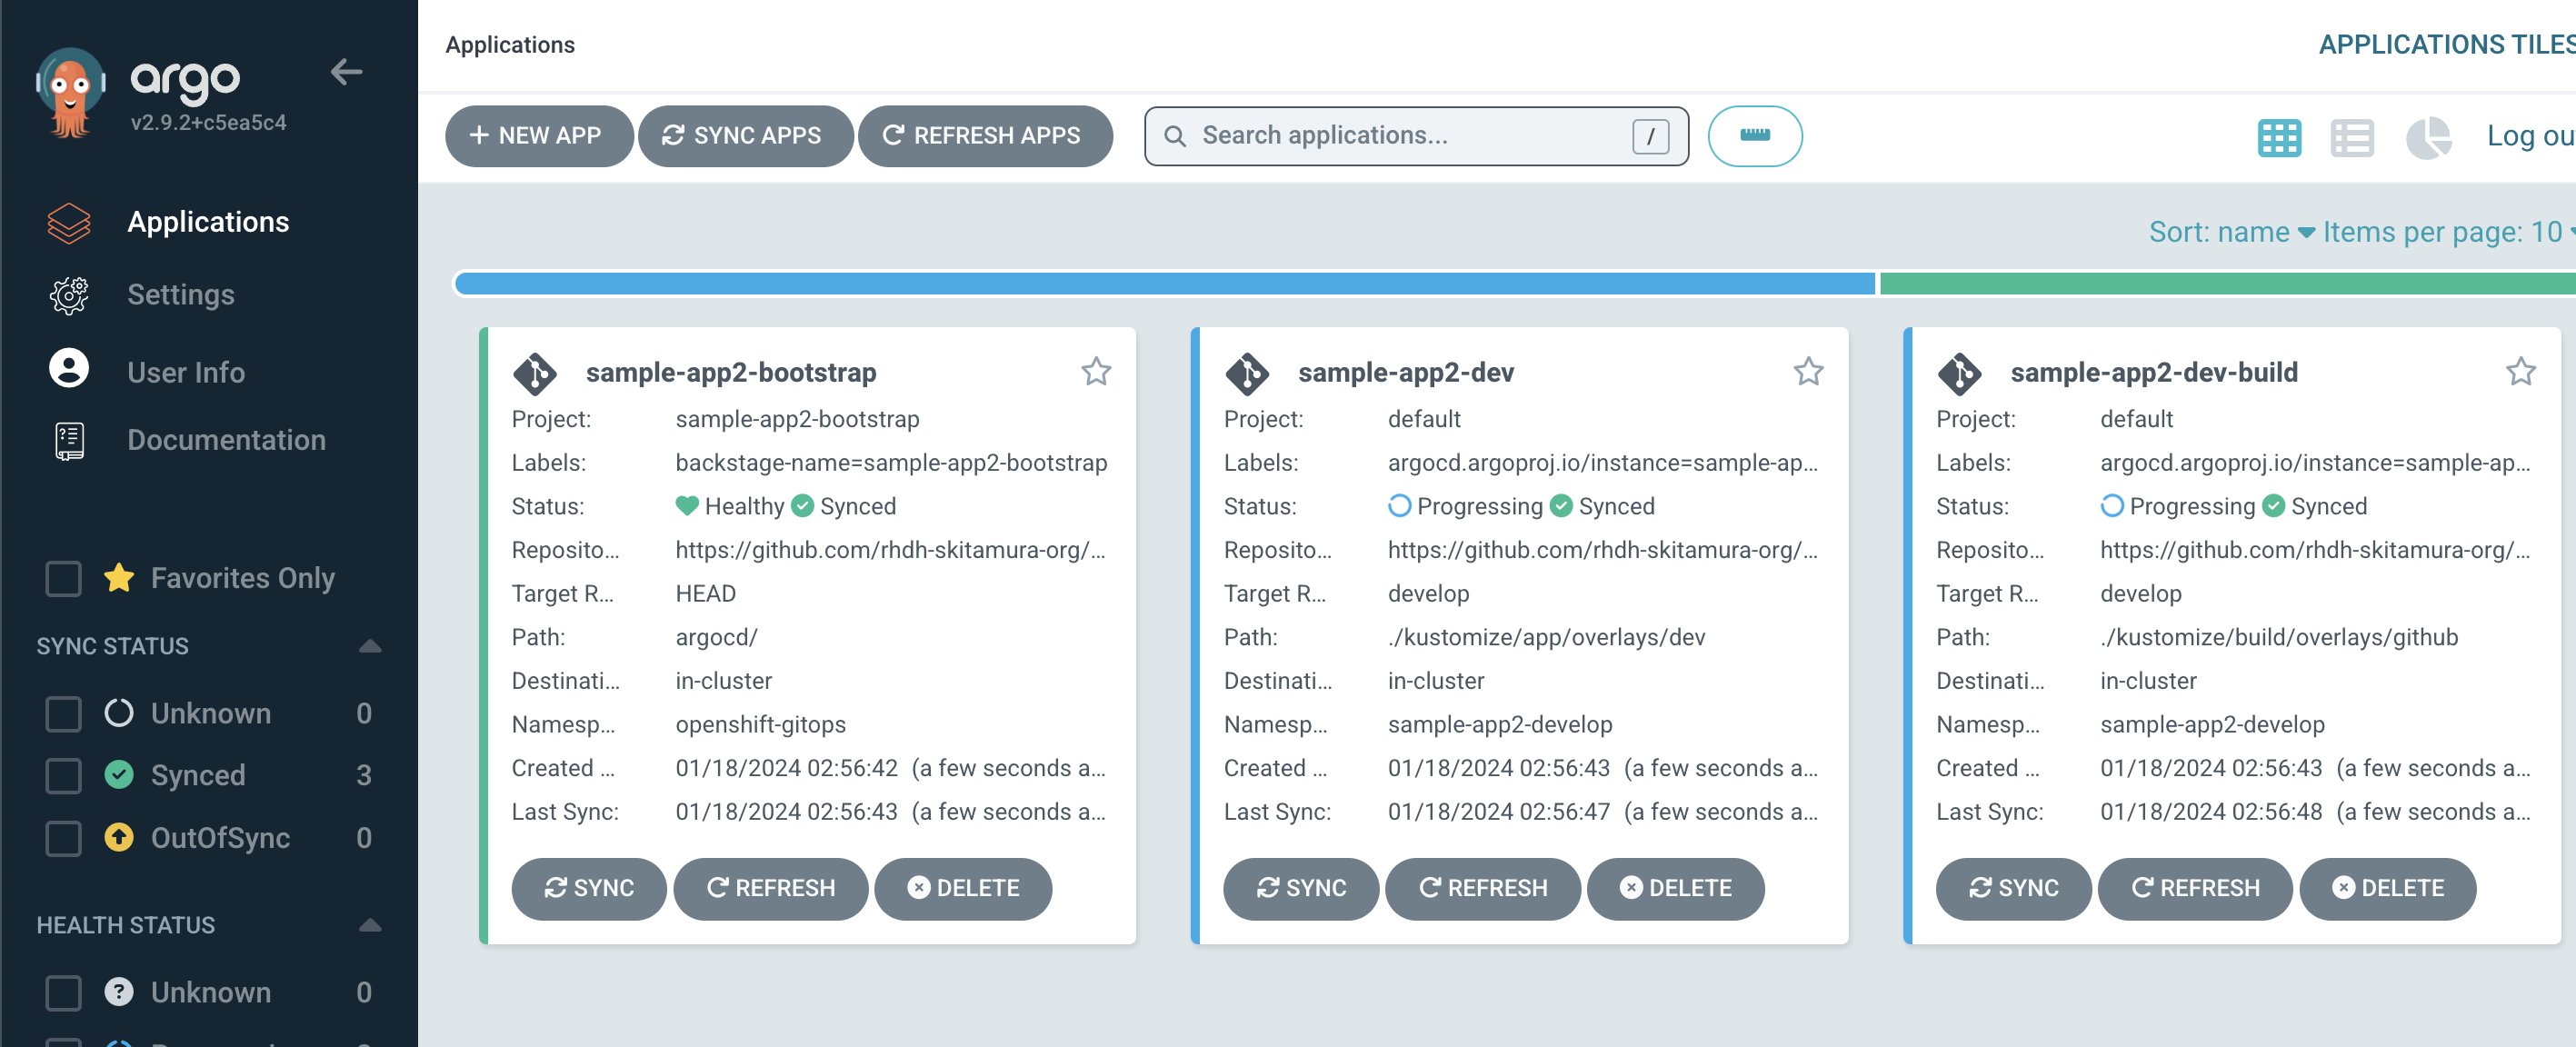Collapse the SYNC STATUS filter section
Viewport: 2576px width, 1047px height.
point(370,646)
